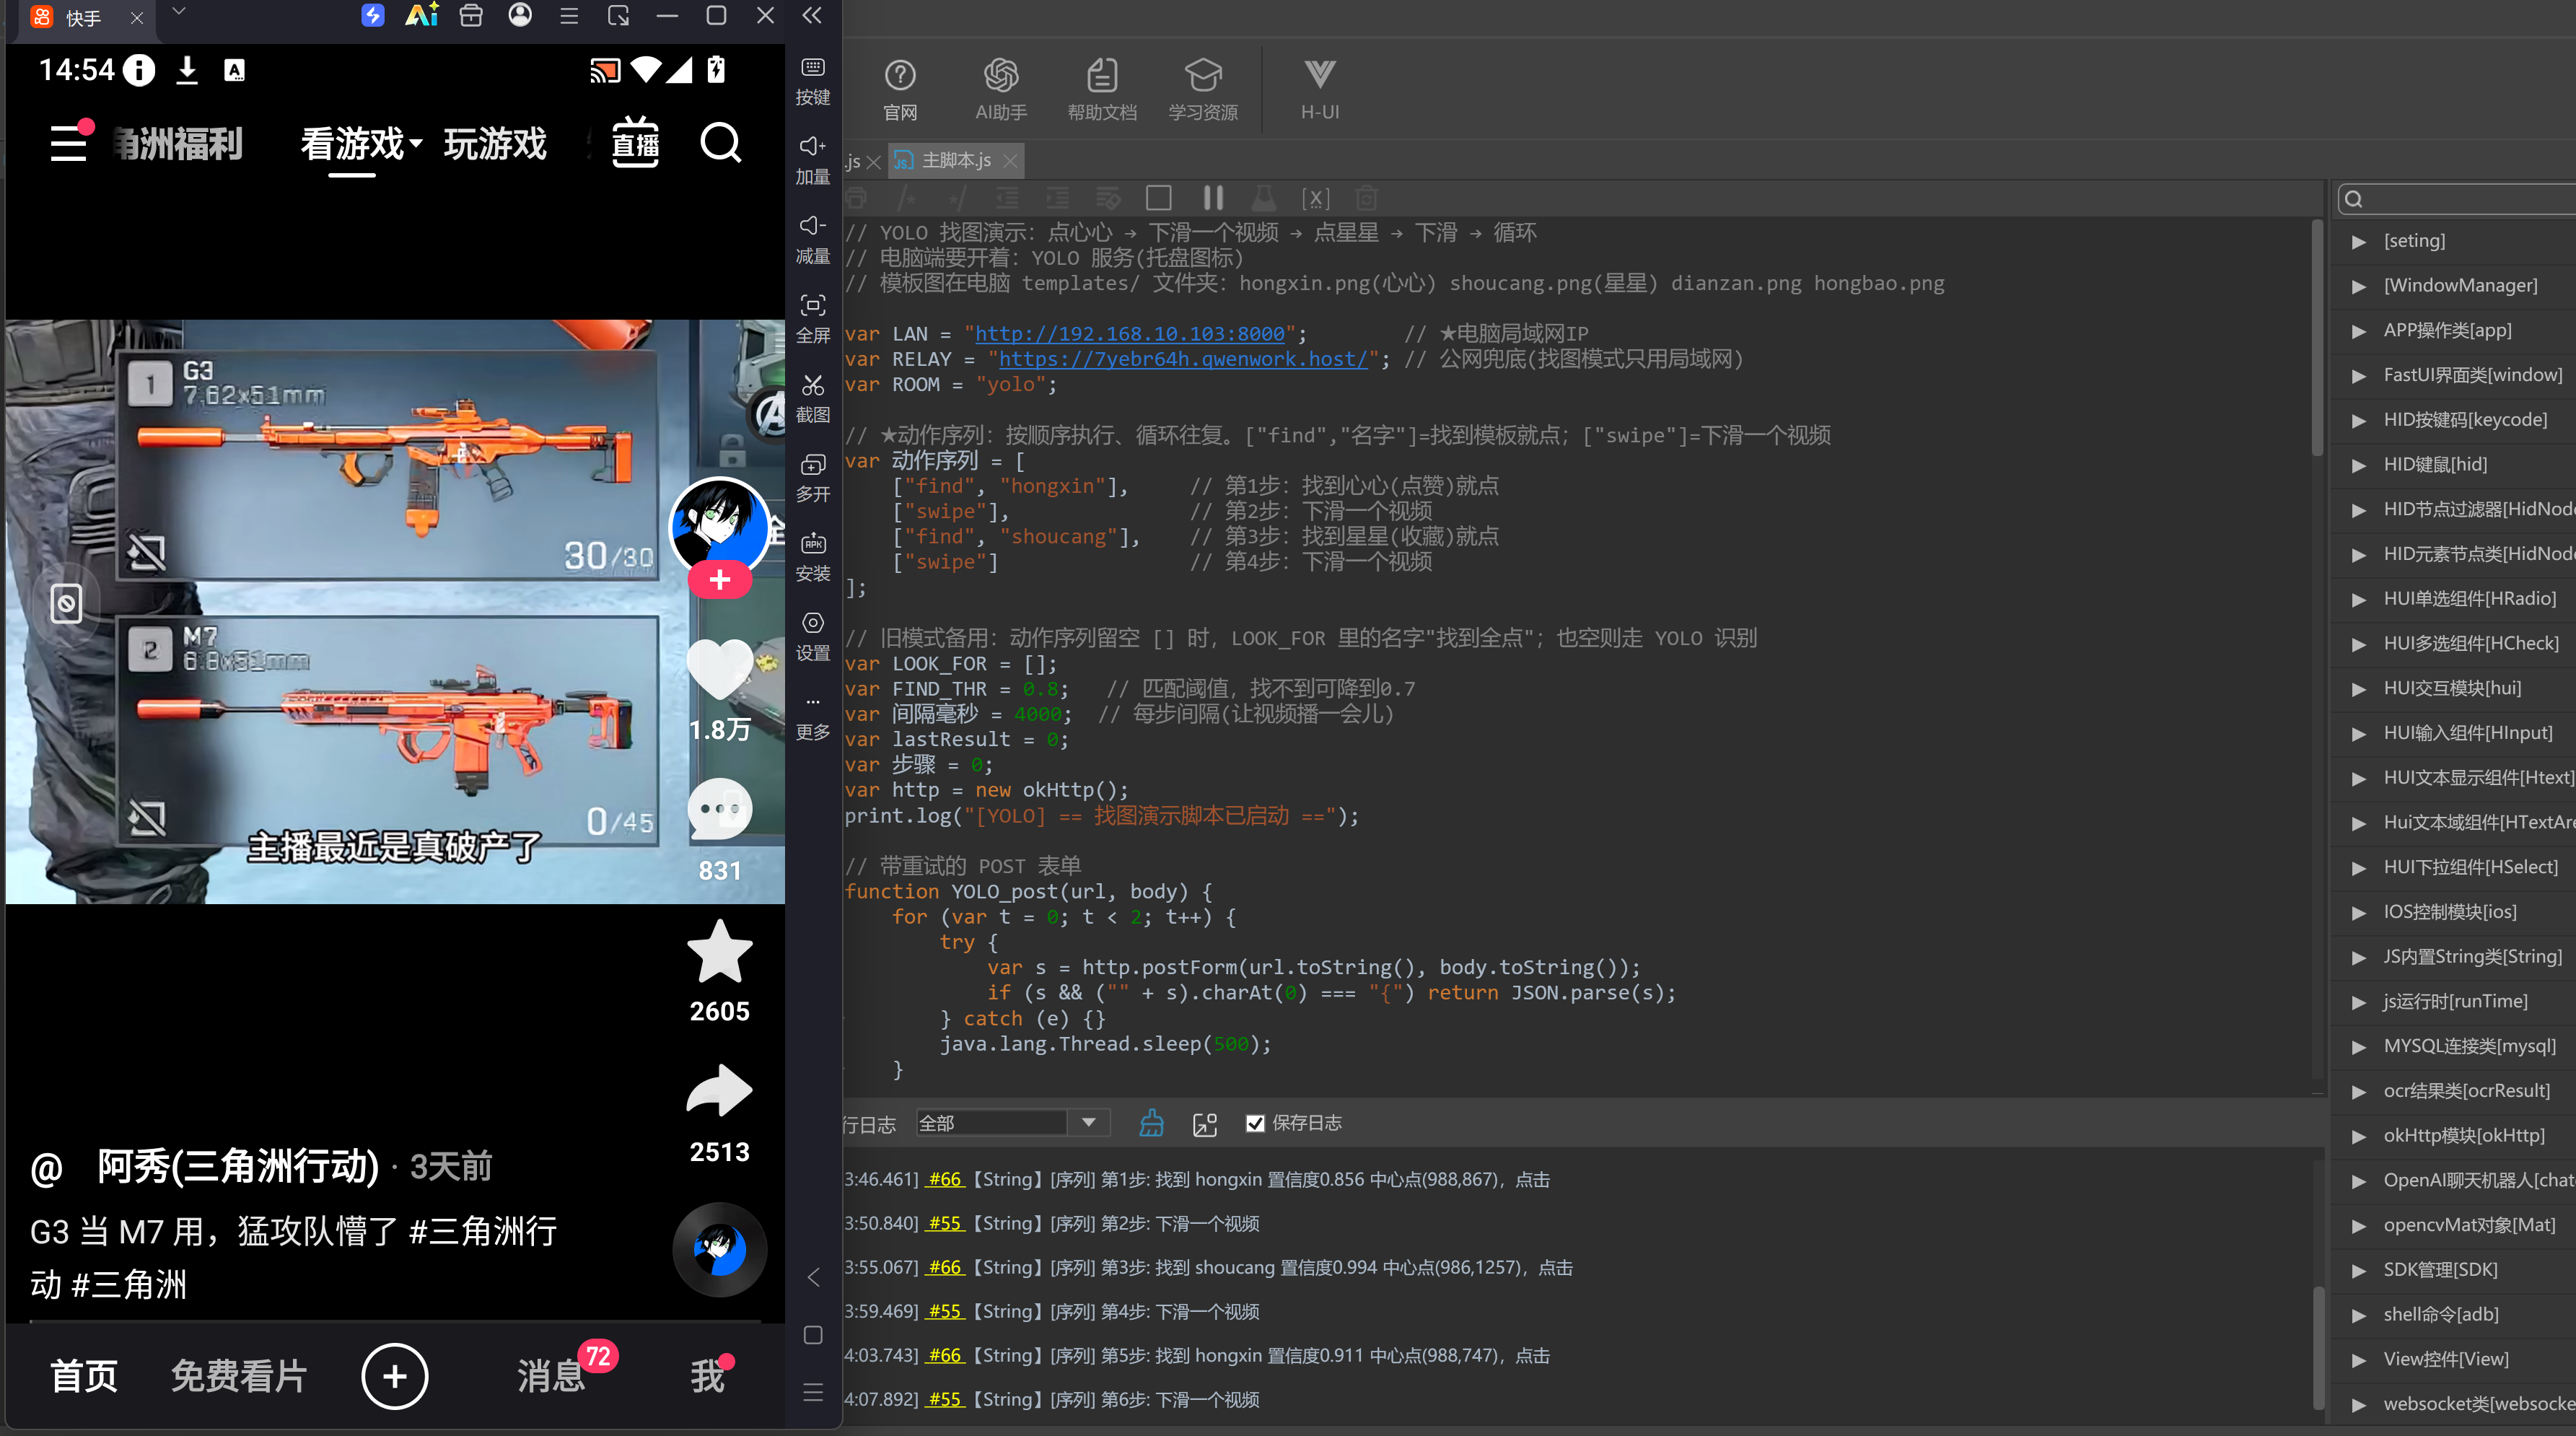Viewport: 2576px width, 1436px height.
Task: Open the 看游戏 dropdown tab
Action: [x=361, y=143]
